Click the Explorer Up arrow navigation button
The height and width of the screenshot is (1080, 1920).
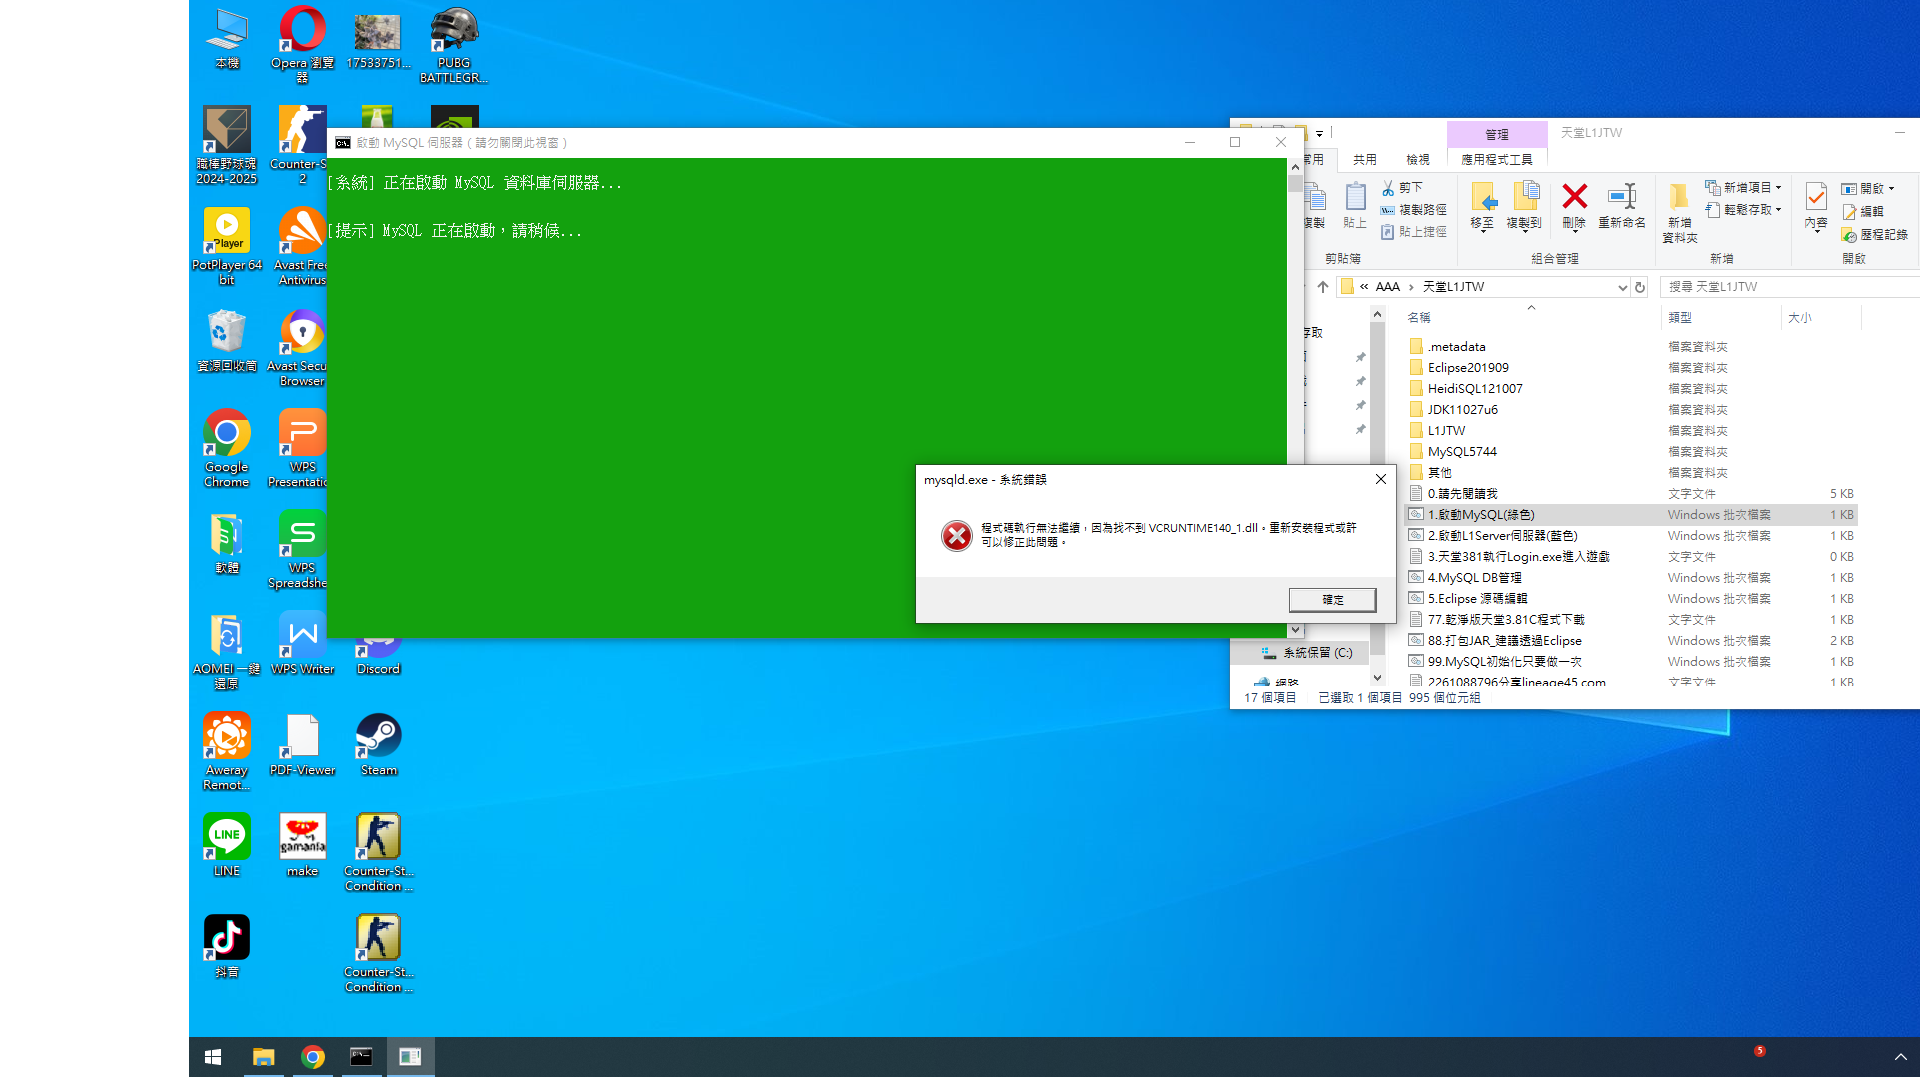[x=1323, y=287]
